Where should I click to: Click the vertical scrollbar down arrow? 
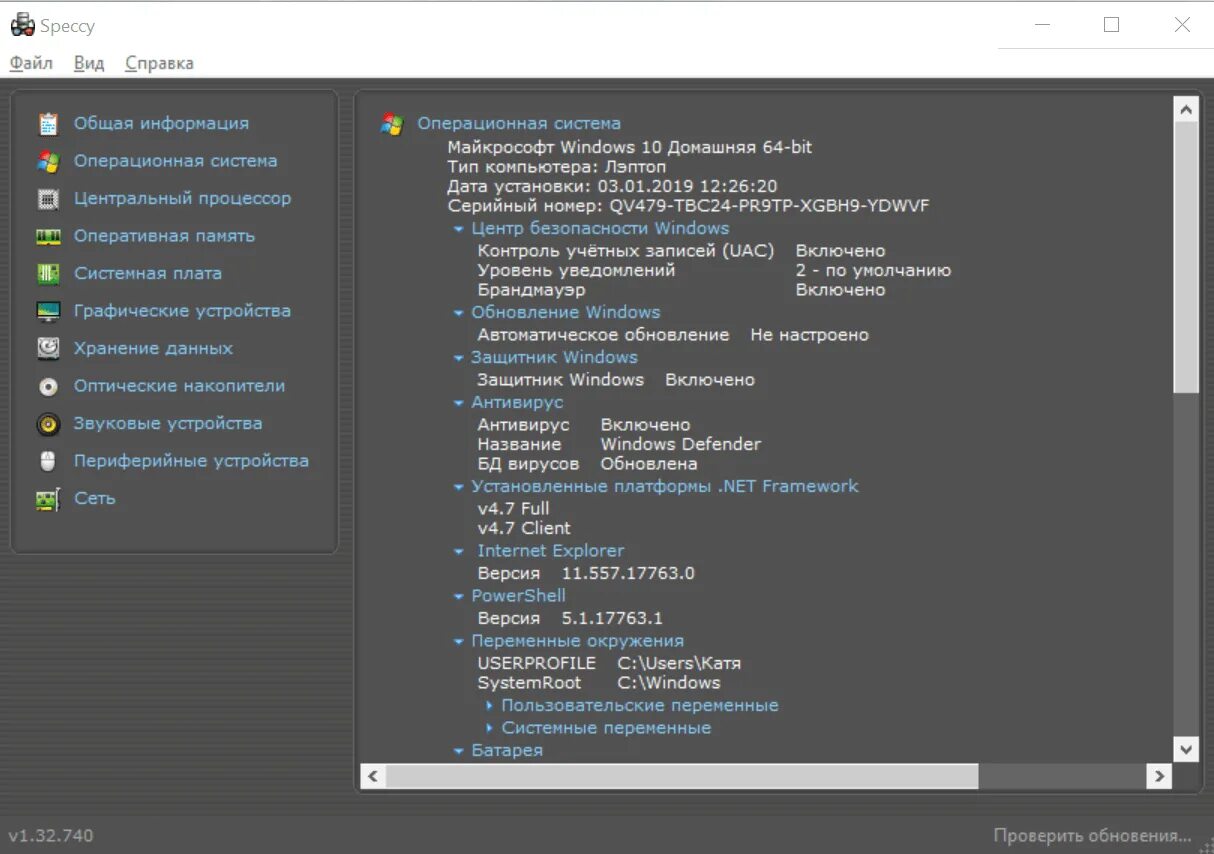tap(1185, 748)
